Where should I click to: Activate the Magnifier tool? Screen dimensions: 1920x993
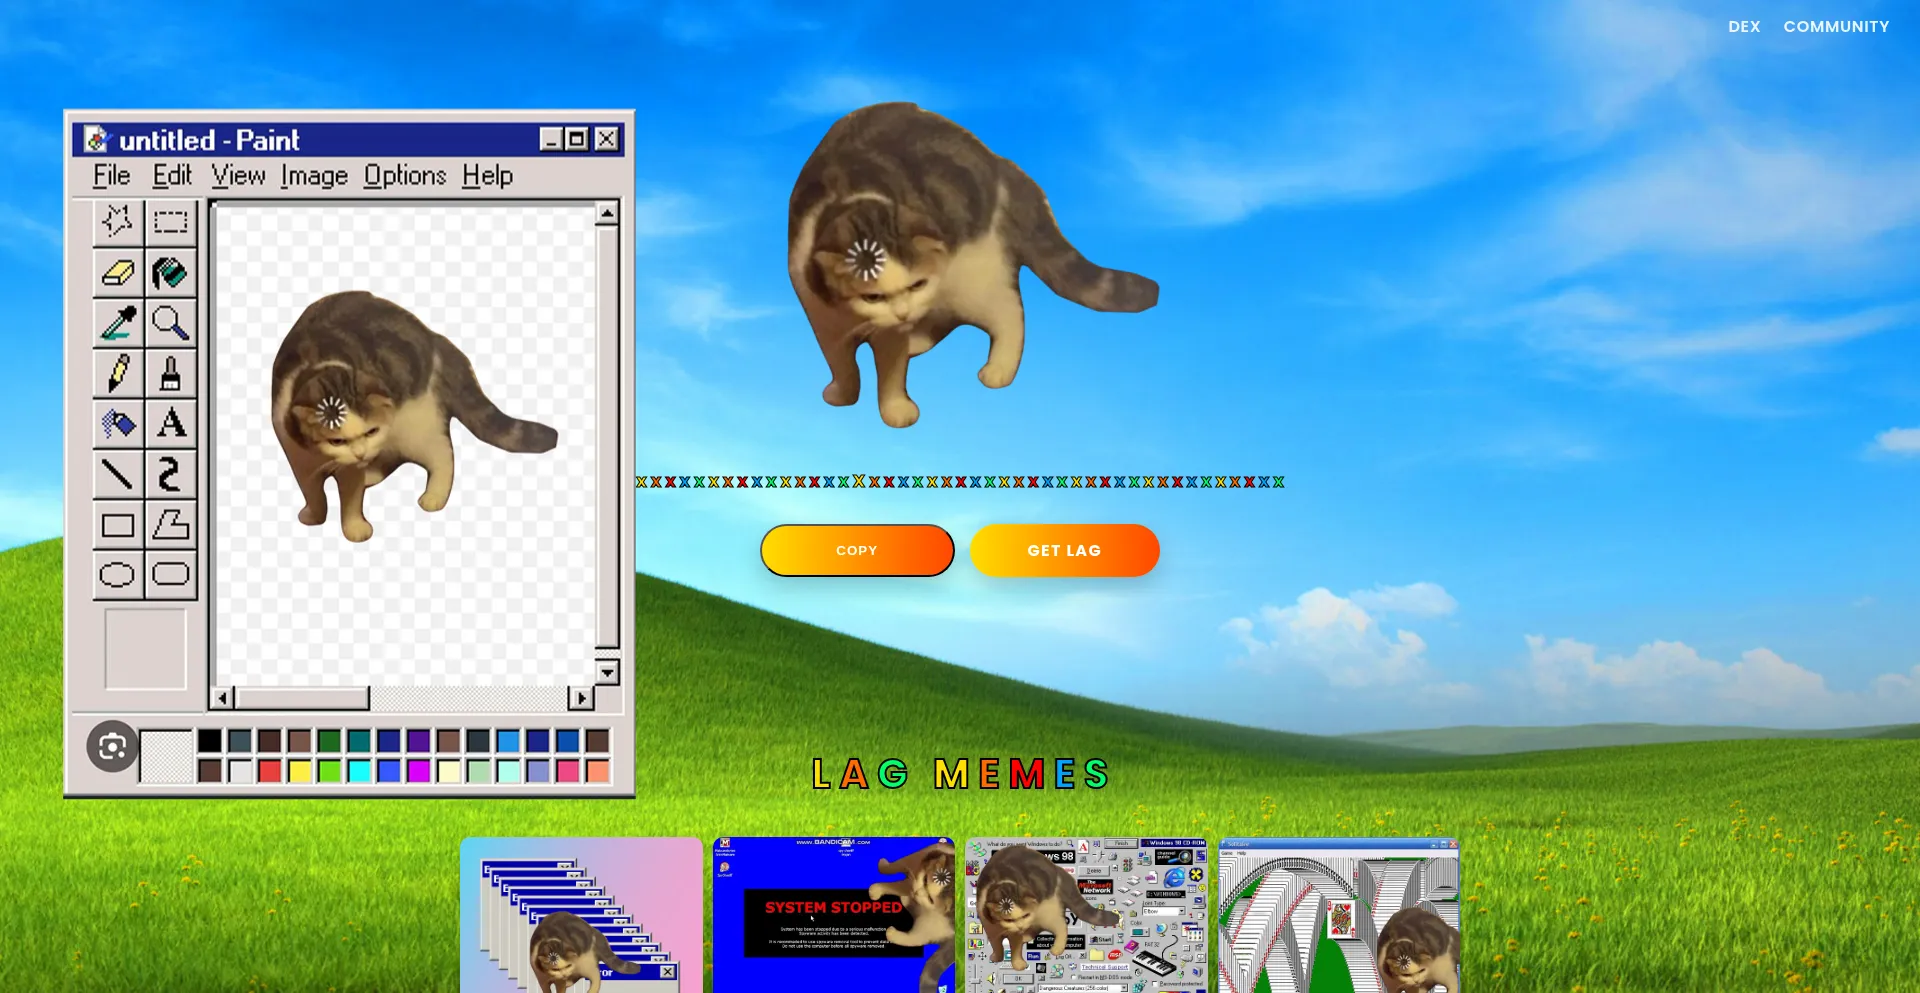[x=171, y=323]
